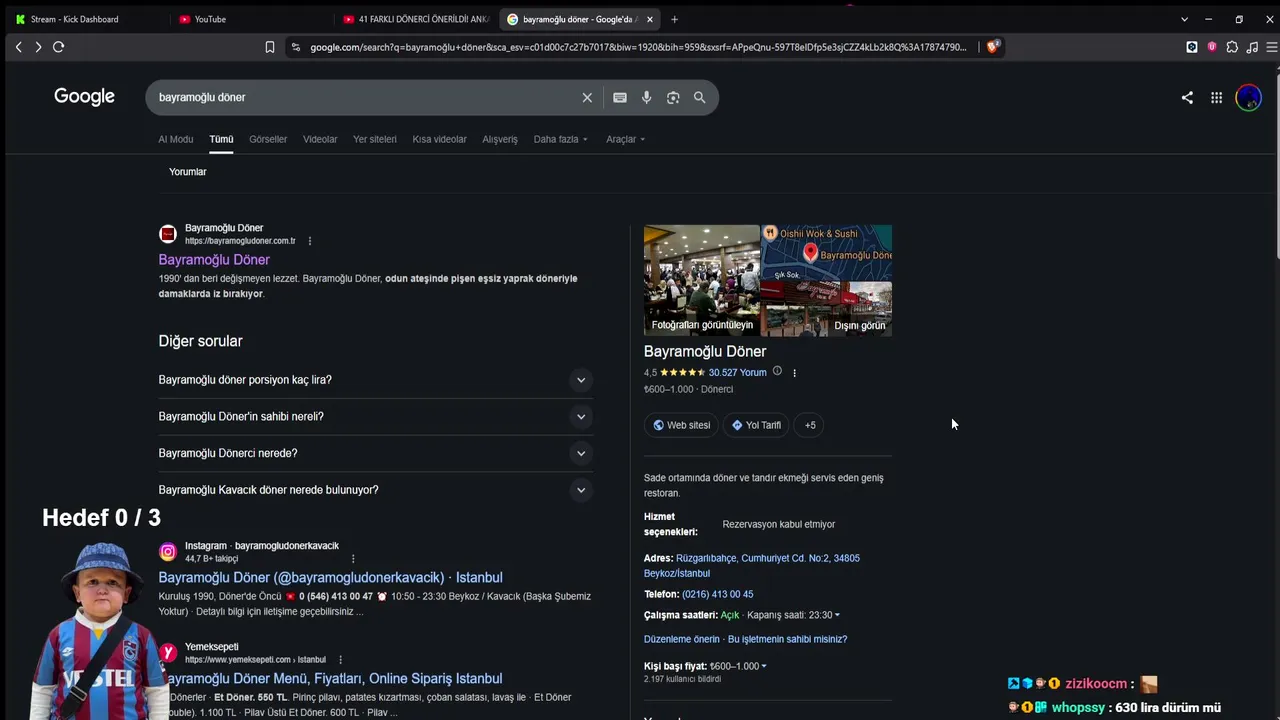Select the 'AI Modu' search tab

point(176,139)
